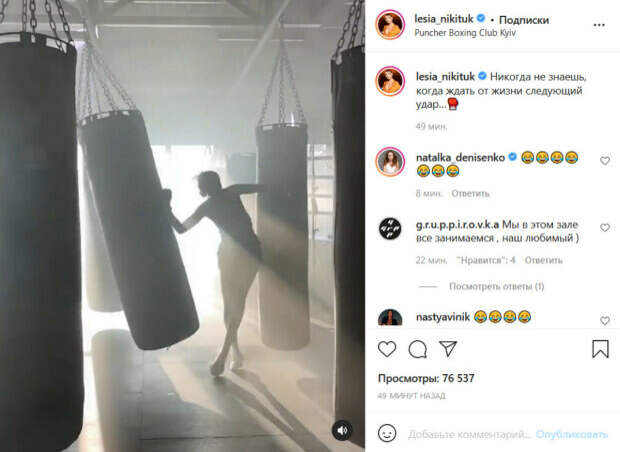620x452 pixels.
Task: Like nastyavinik's comment heart
Action: click(x=605, y=320)
